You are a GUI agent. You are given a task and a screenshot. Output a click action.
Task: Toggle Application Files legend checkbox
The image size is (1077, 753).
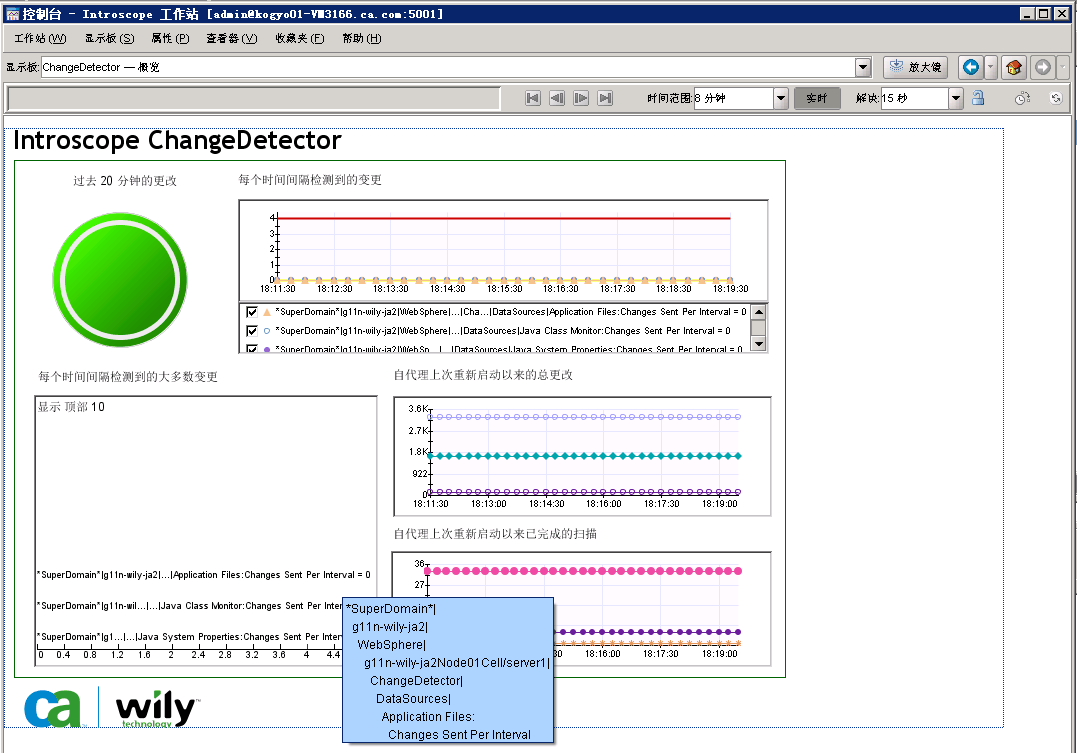tap(251, 312)
